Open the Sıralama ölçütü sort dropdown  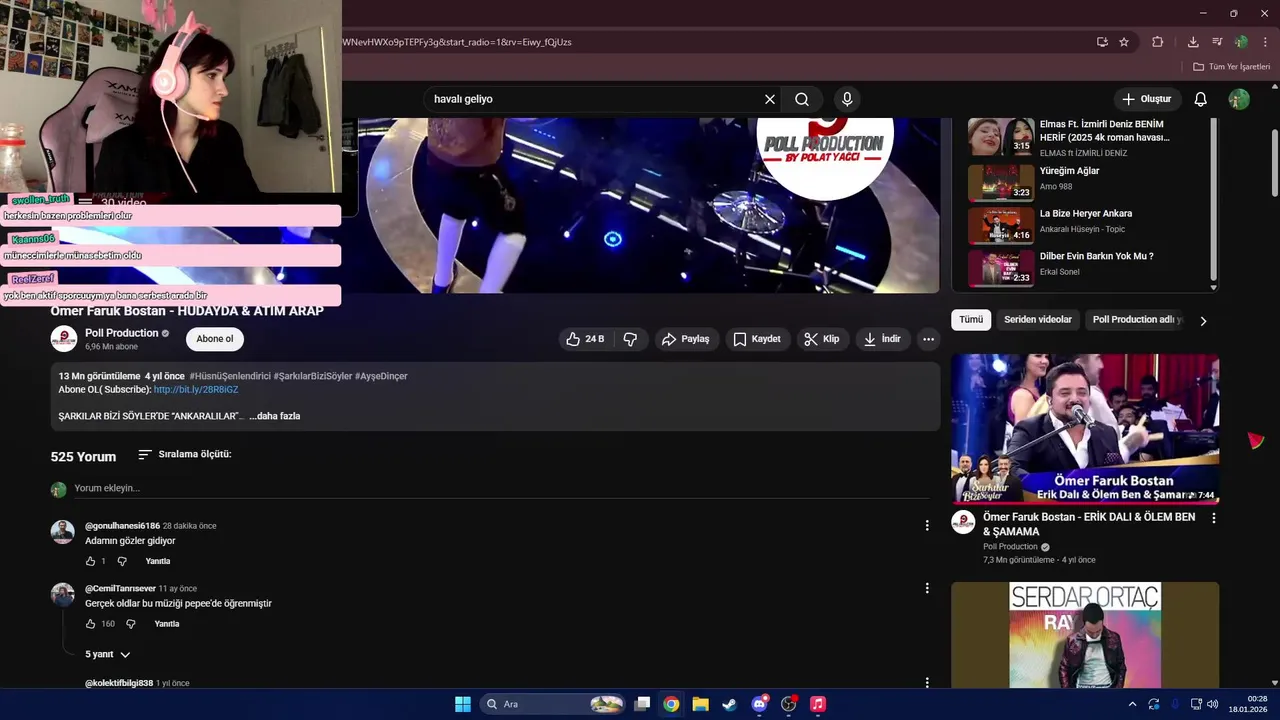[185, 454]
